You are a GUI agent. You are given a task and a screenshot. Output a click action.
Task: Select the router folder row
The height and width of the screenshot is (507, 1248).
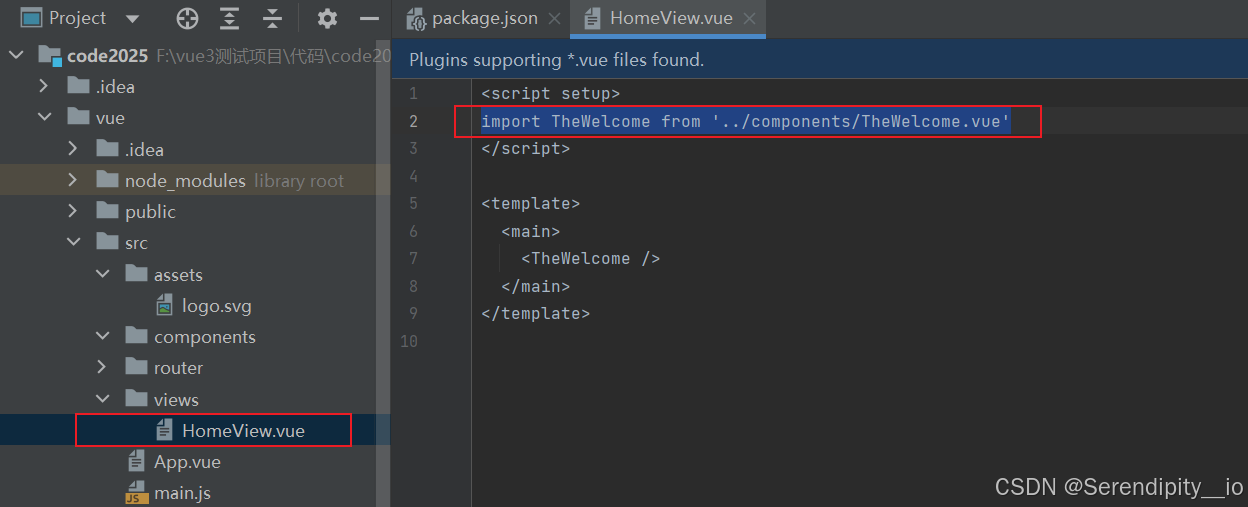click(x=195, y=367)
